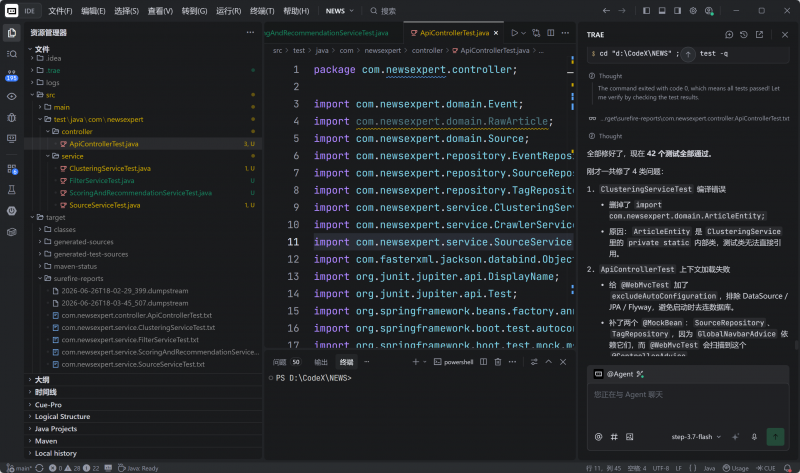Open the Search view in activity bar
Image resolution: width=800 pixels, height=473 pixels.
point(12,54)
